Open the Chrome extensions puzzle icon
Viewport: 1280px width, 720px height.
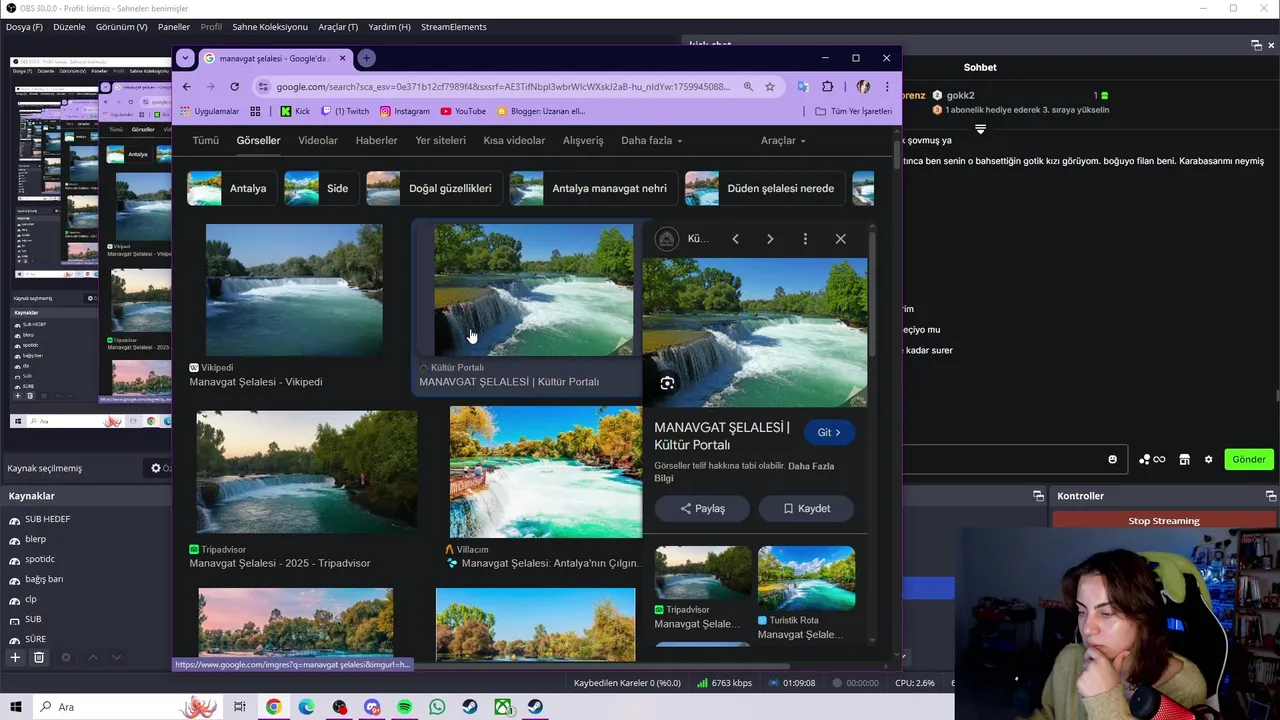click(x=828, y=87)
